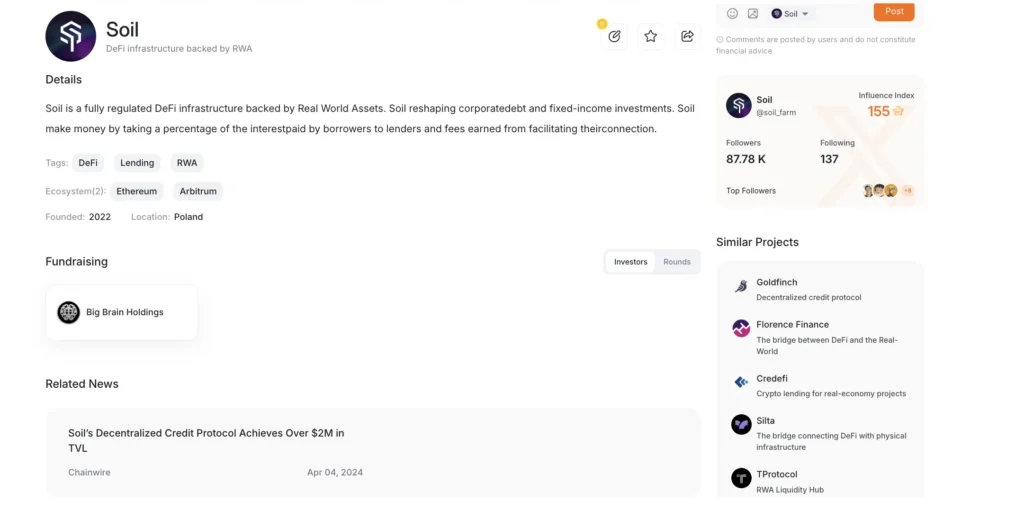Filter by the RWA tag
Screen dimensions: 1024x511
[x=187, y=163]
